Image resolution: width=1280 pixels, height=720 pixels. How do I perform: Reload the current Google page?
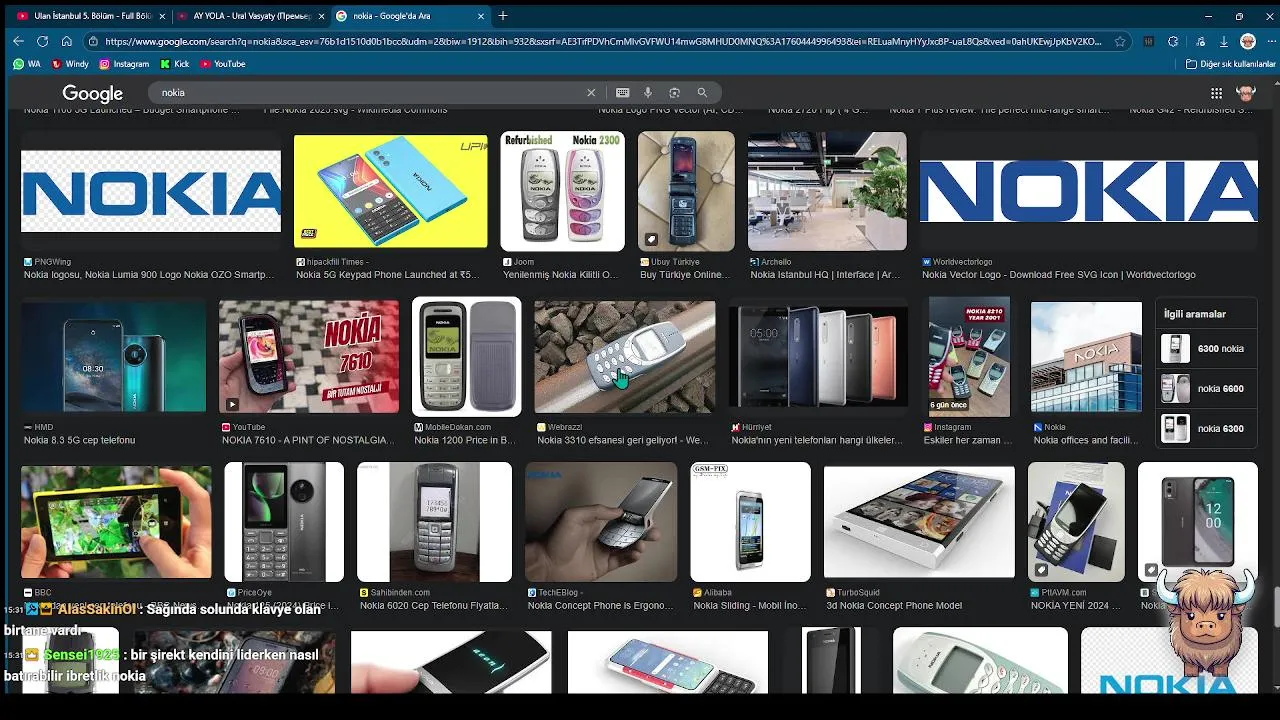click(x=42, y=41)
